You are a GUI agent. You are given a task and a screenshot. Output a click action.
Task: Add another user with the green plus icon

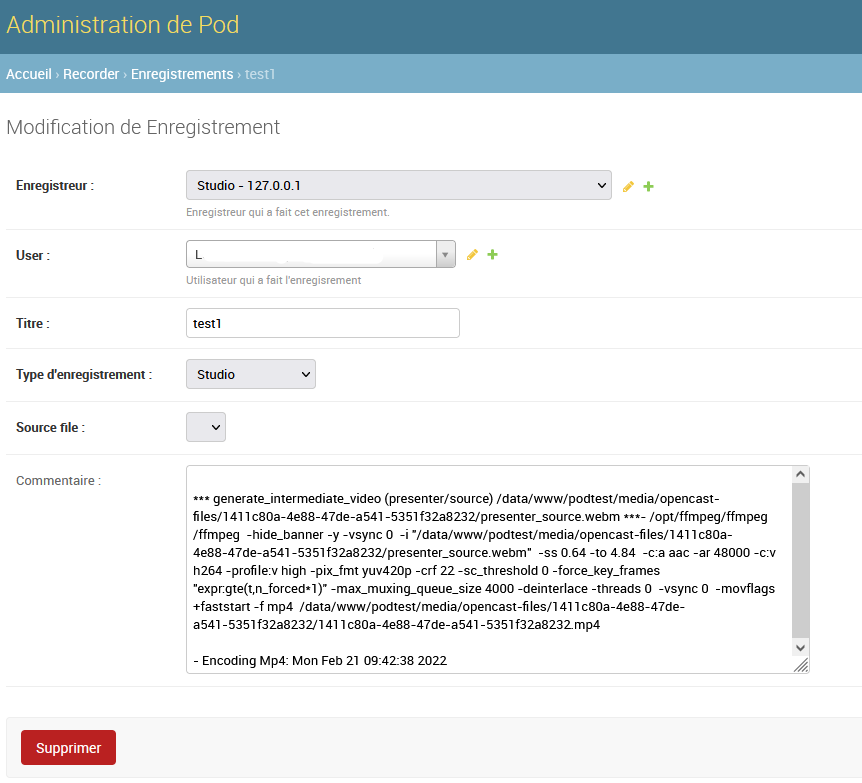tap(492, 255)
